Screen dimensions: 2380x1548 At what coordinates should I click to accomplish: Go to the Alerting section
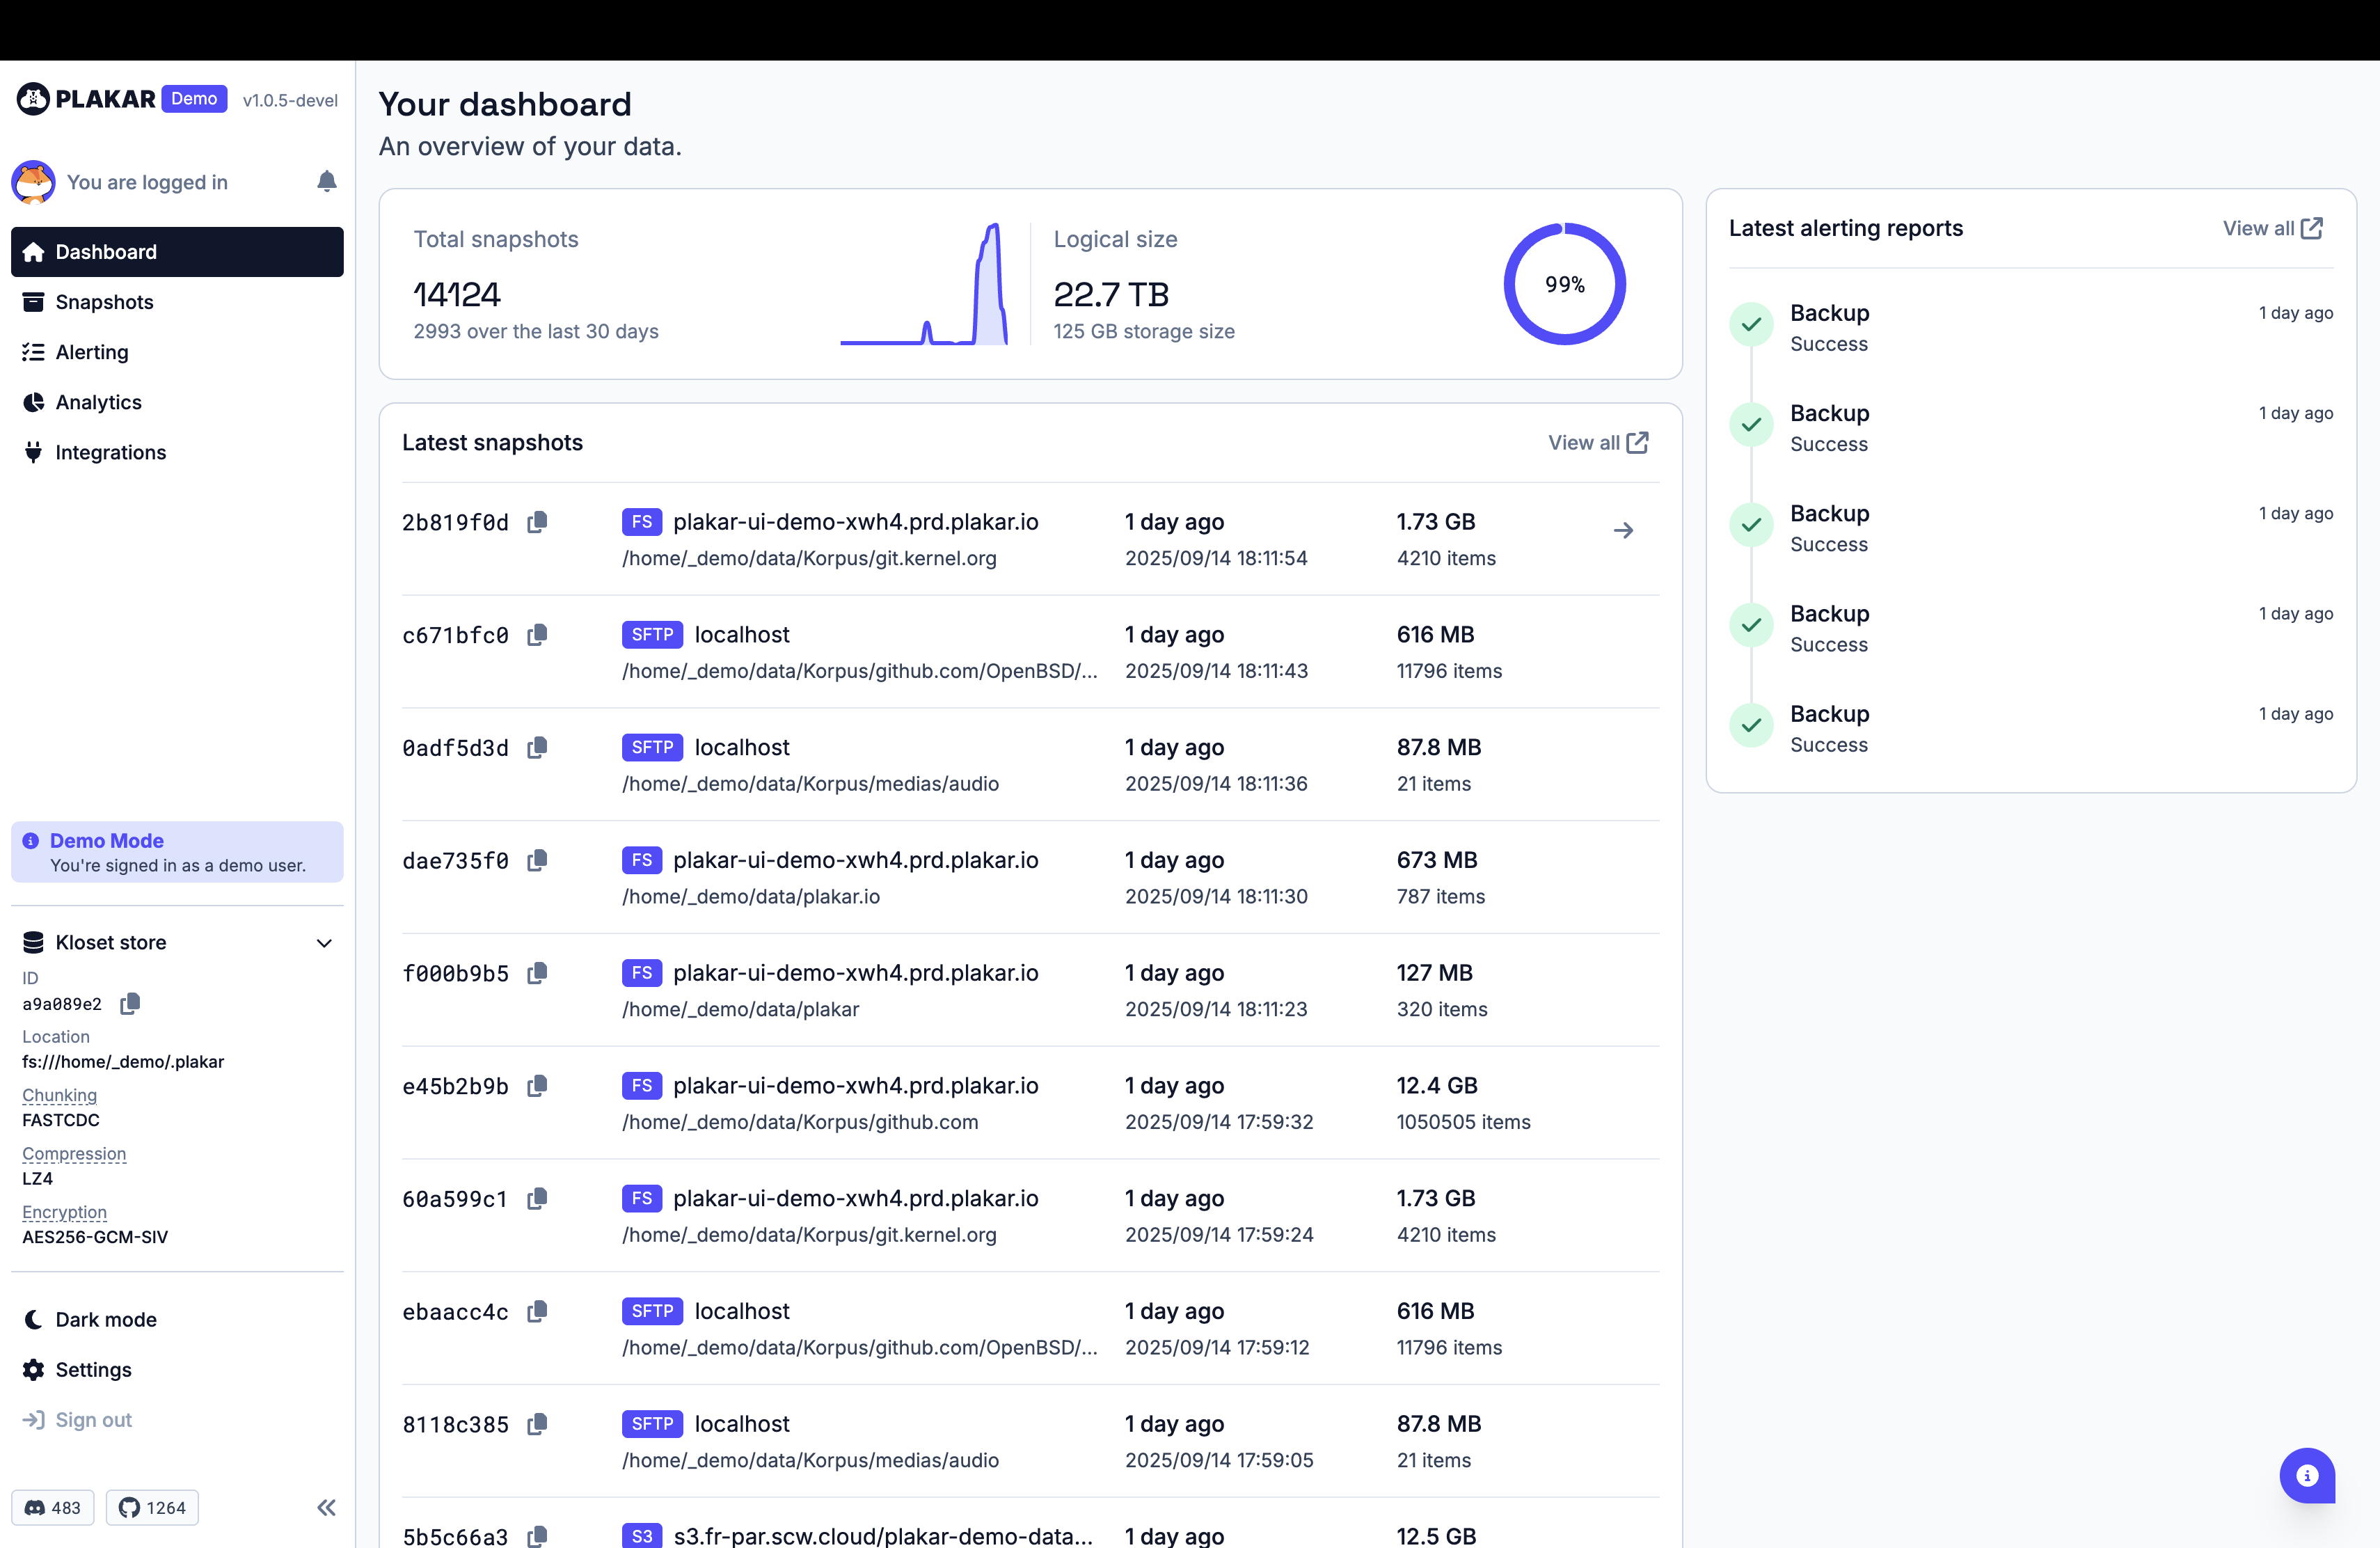coord(92,352)
